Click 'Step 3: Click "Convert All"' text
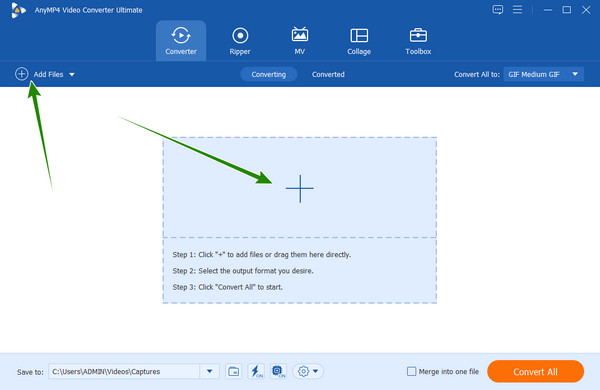Screen dimensions: 600x390 [x=227, y=287]
